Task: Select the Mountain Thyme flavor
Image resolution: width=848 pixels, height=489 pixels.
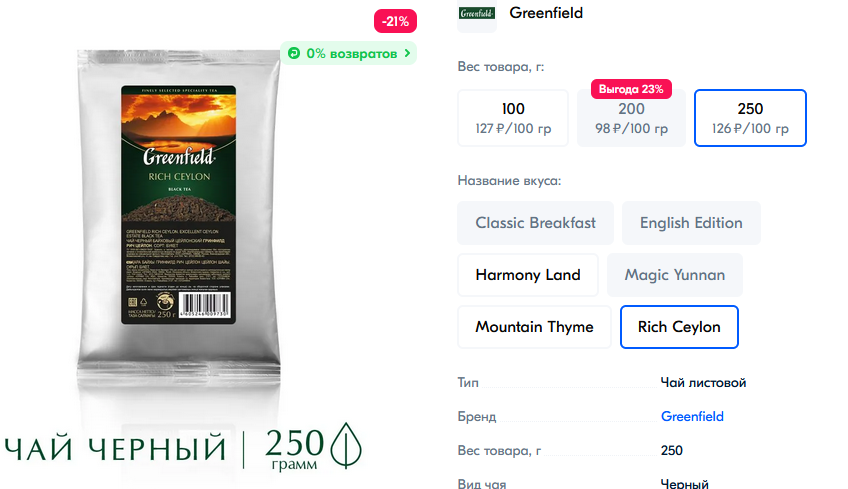Action: [x=534, y=327]
